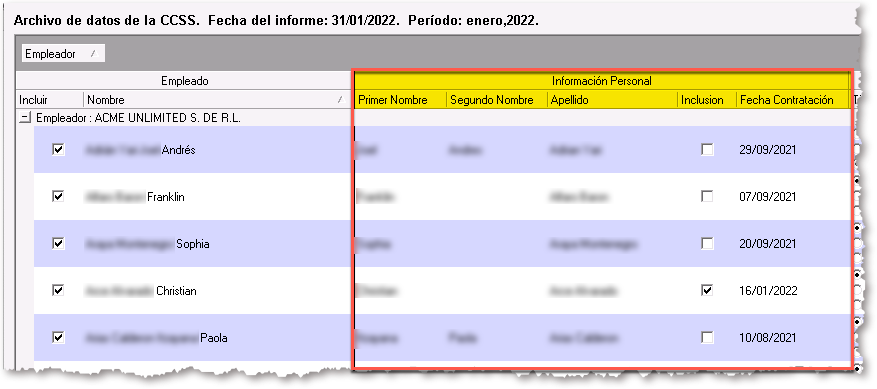
Task: Check Inclusion box dated 20/09/2021
Action: click(708, 243)
